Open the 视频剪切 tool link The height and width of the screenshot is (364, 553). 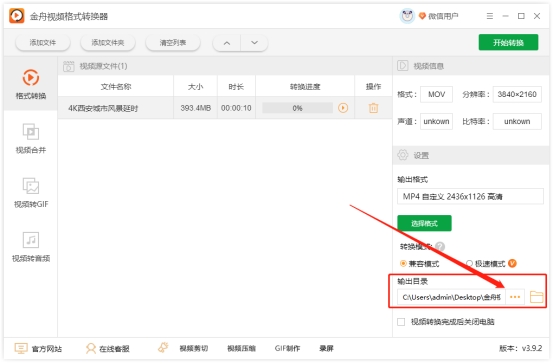194,348
